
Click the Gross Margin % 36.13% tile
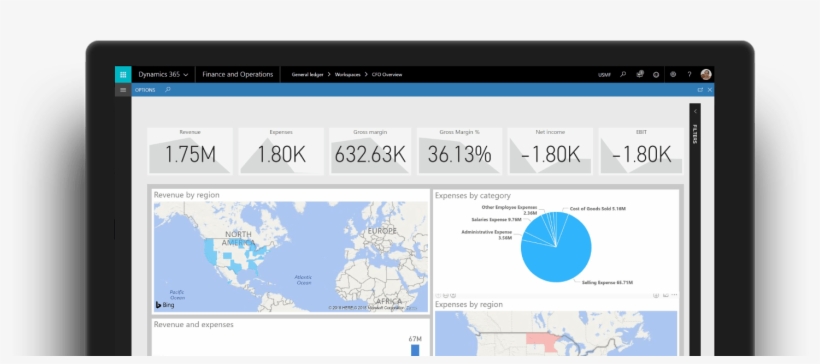(460, 151)
